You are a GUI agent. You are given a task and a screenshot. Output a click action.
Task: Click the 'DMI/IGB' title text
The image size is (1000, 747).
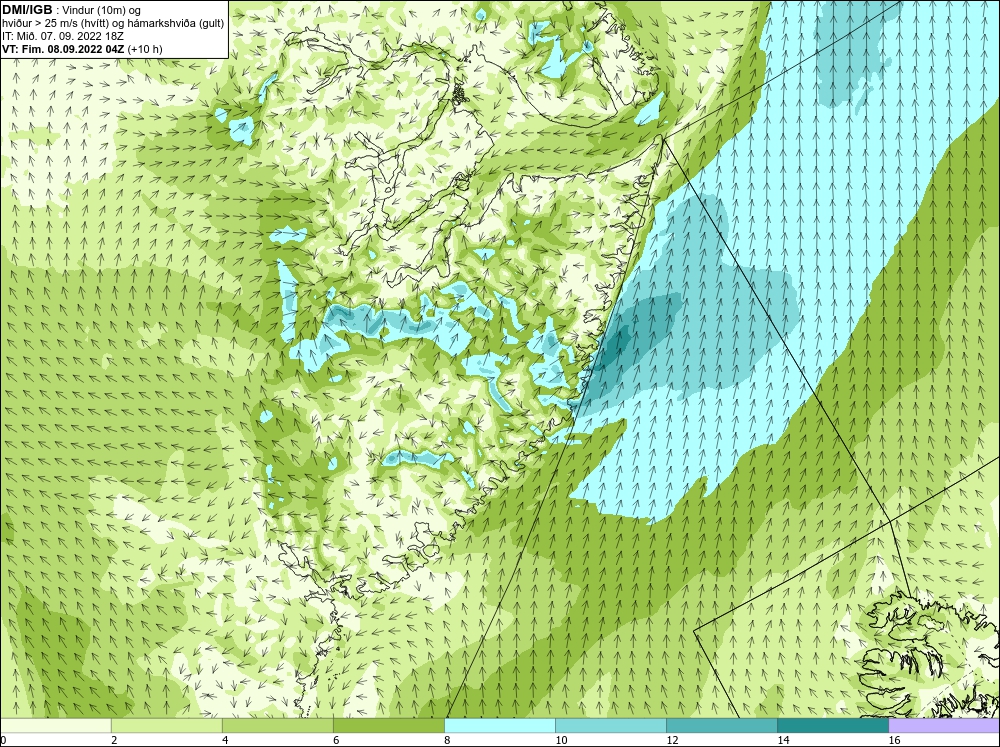(27, 10)
